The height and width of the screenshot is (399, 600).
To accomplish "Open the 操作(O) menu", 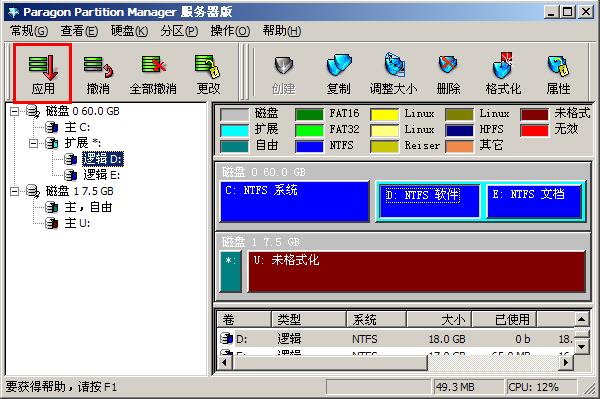I will coord(230,31).
